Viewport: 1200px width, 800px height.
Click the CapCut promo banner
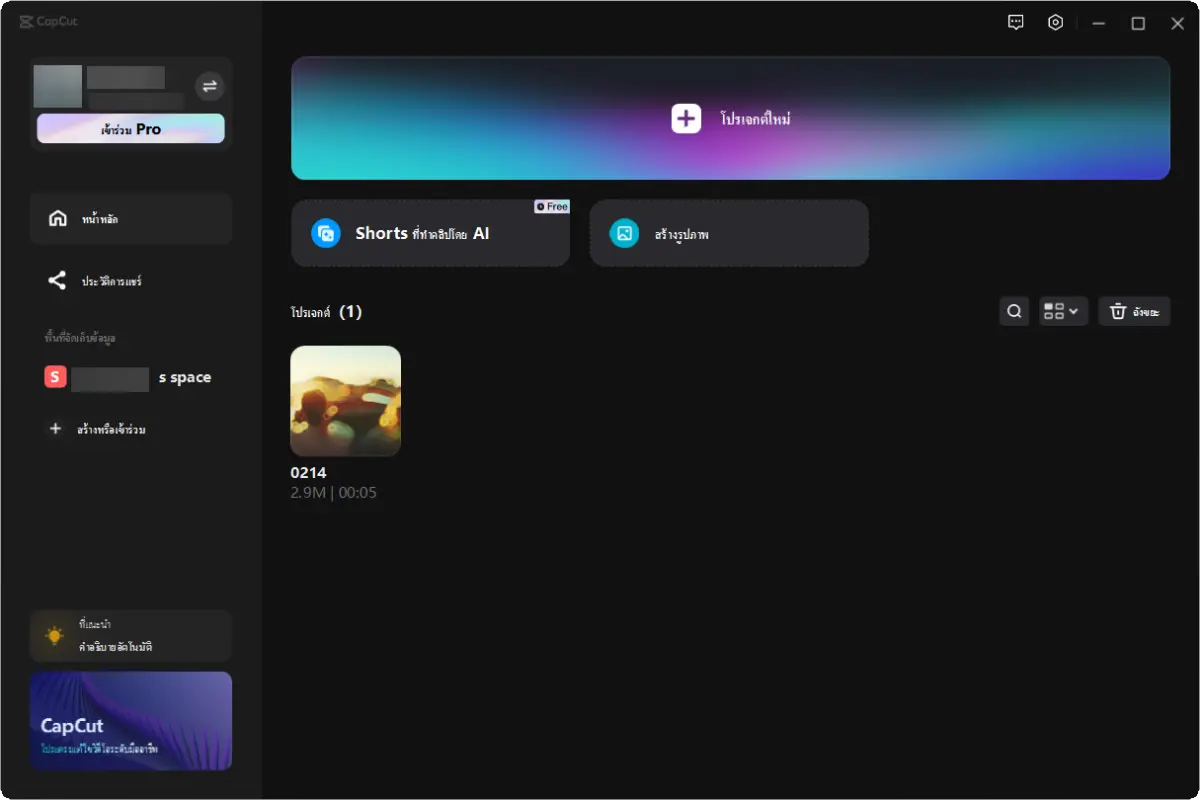131,721
